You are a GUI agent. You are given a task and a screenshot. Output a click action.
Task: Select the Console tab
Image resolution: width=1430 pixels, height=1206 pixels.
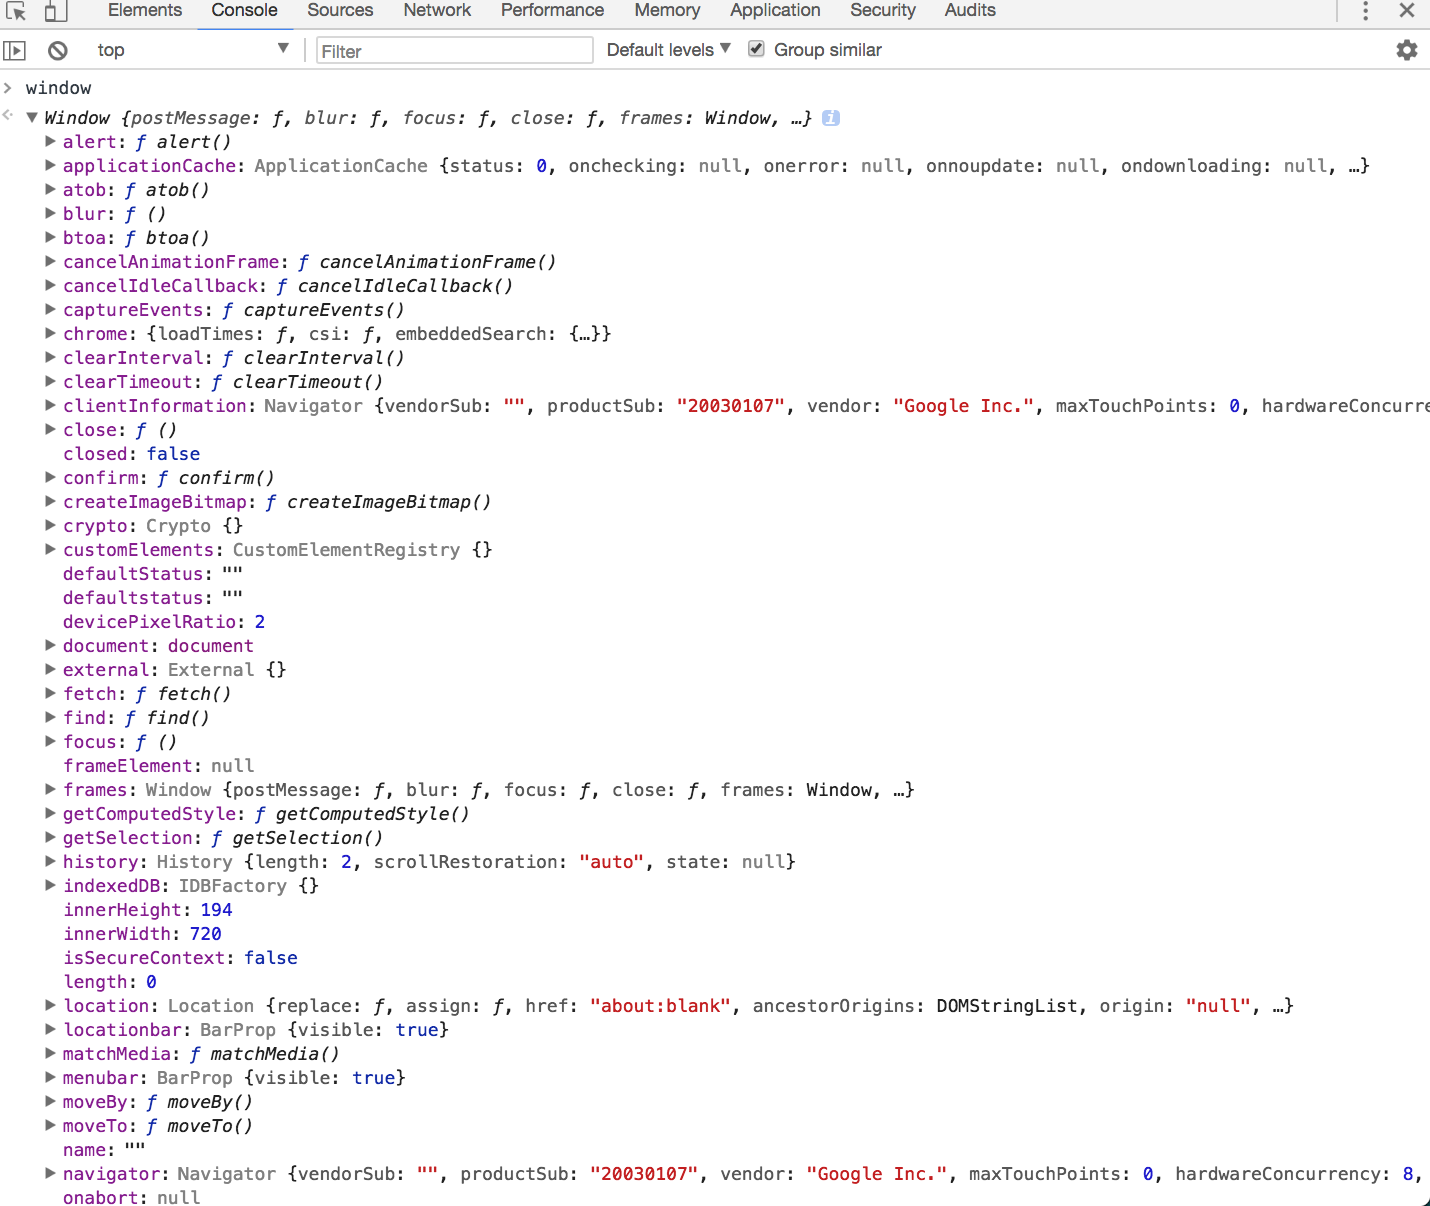click(x=244, y=11)
